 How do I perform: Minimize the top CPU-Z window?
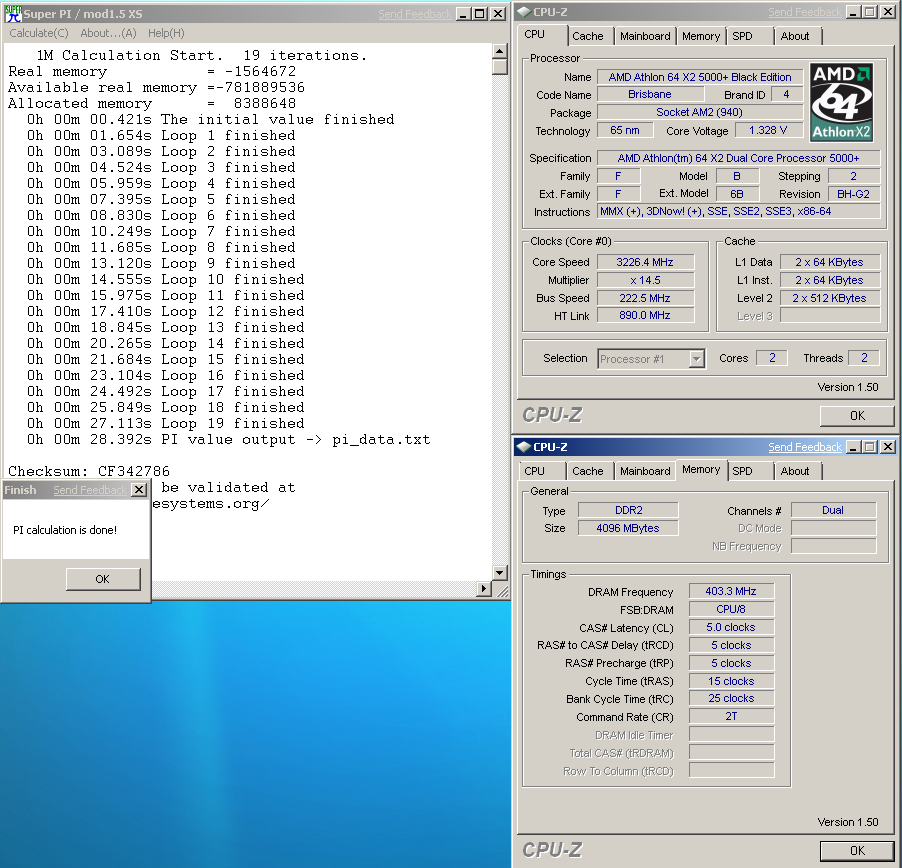(854, 12)
